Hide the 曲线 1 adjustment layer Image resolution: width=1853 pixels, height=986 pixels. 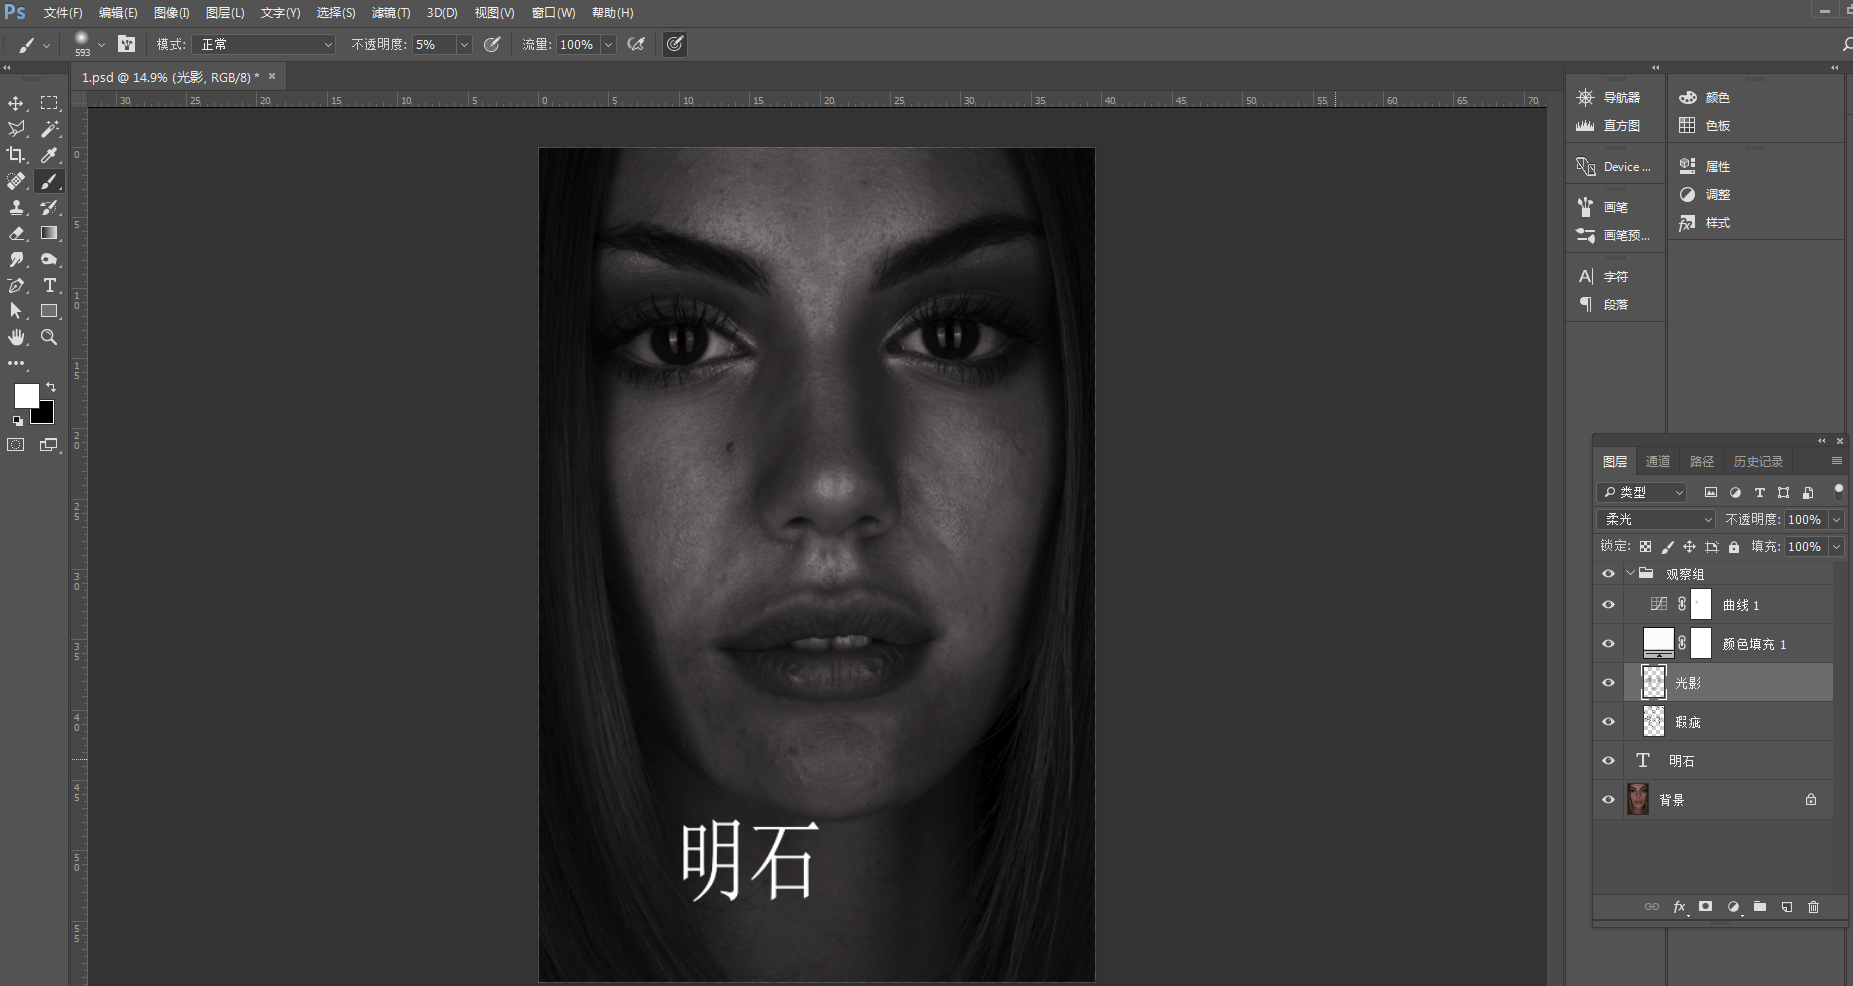[x=1608, y=605]
